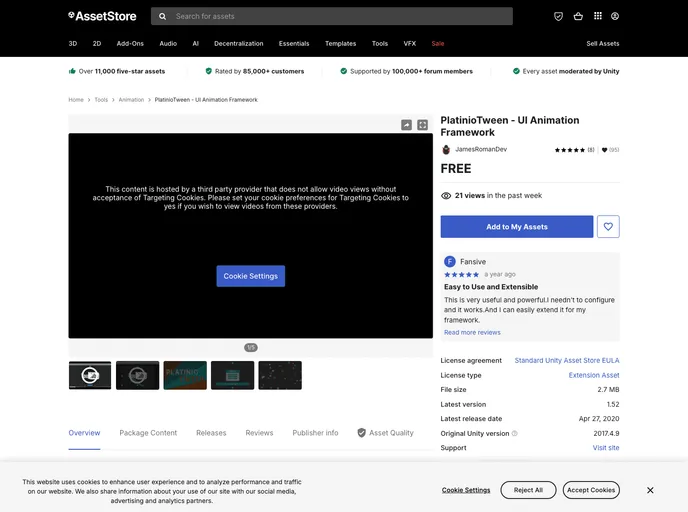Open the Tools category menu
Viewport: 688px width, 512px height.
(380, 43)
